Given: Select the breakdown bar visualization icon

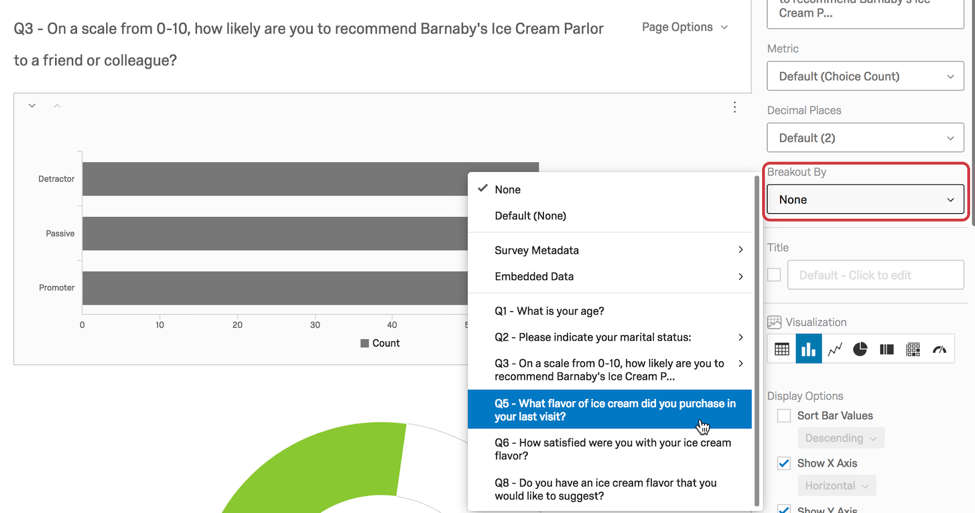Looking at the screenshot, I should (887, 349).
